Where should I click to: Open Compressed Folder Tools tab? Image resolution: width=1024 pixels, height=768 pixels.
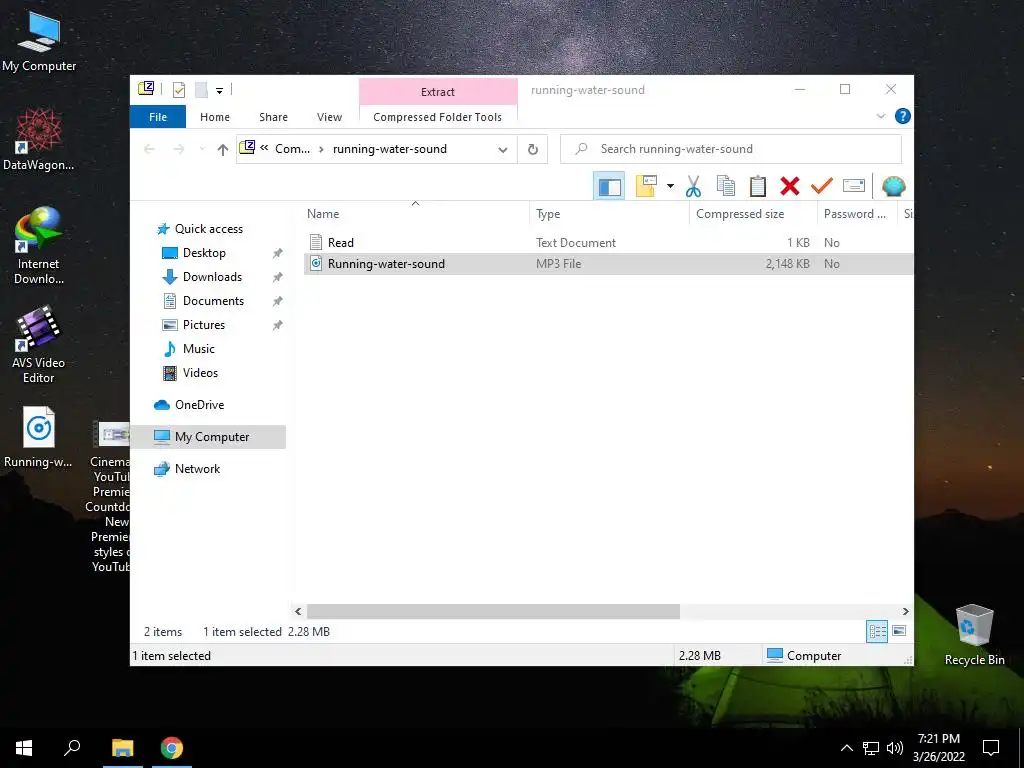tap(438, 117)
